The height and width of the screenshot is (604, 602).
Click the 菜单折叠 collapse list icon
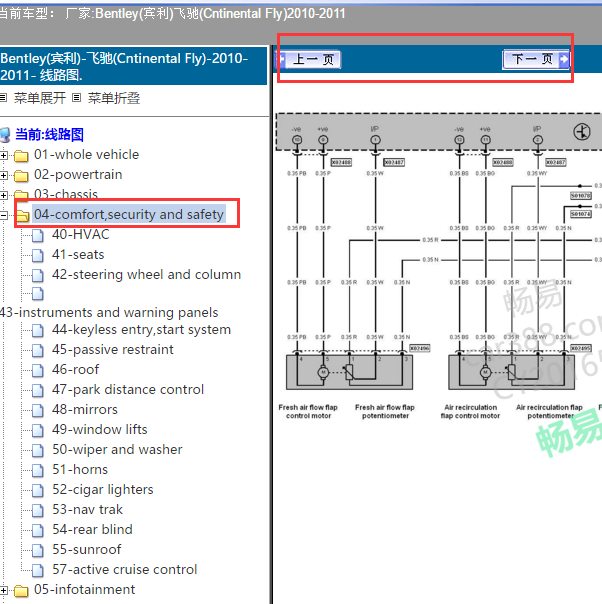(77, 98)
